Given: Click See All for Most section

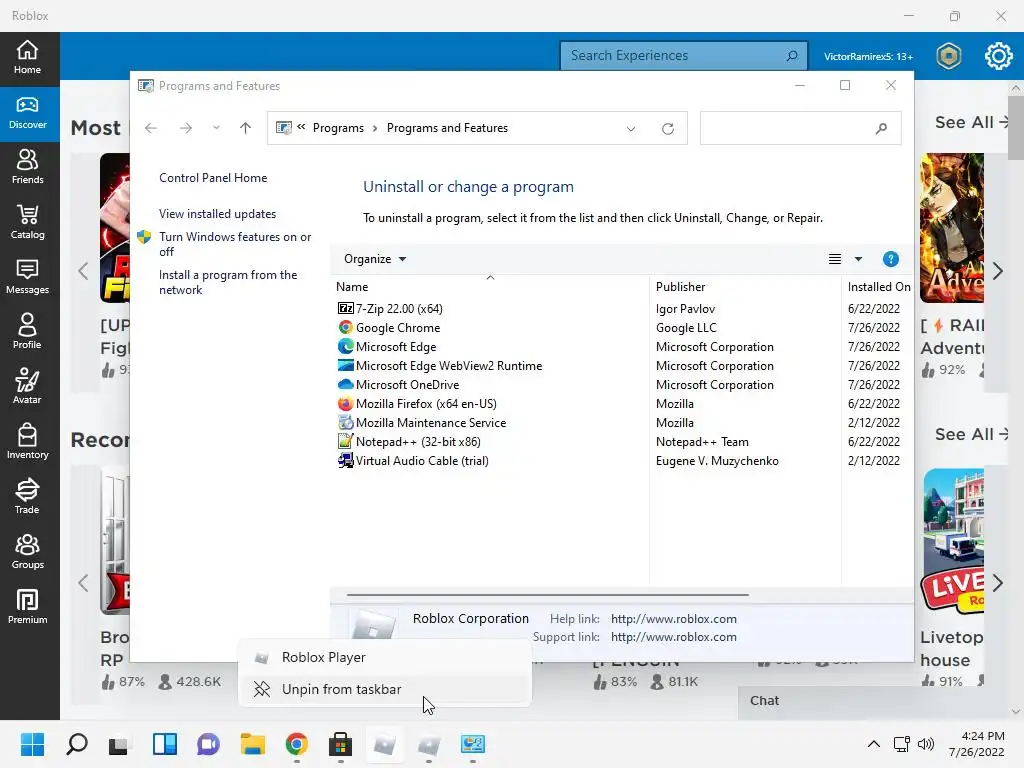Looking at the screenshot, I should tap(971, 122).
